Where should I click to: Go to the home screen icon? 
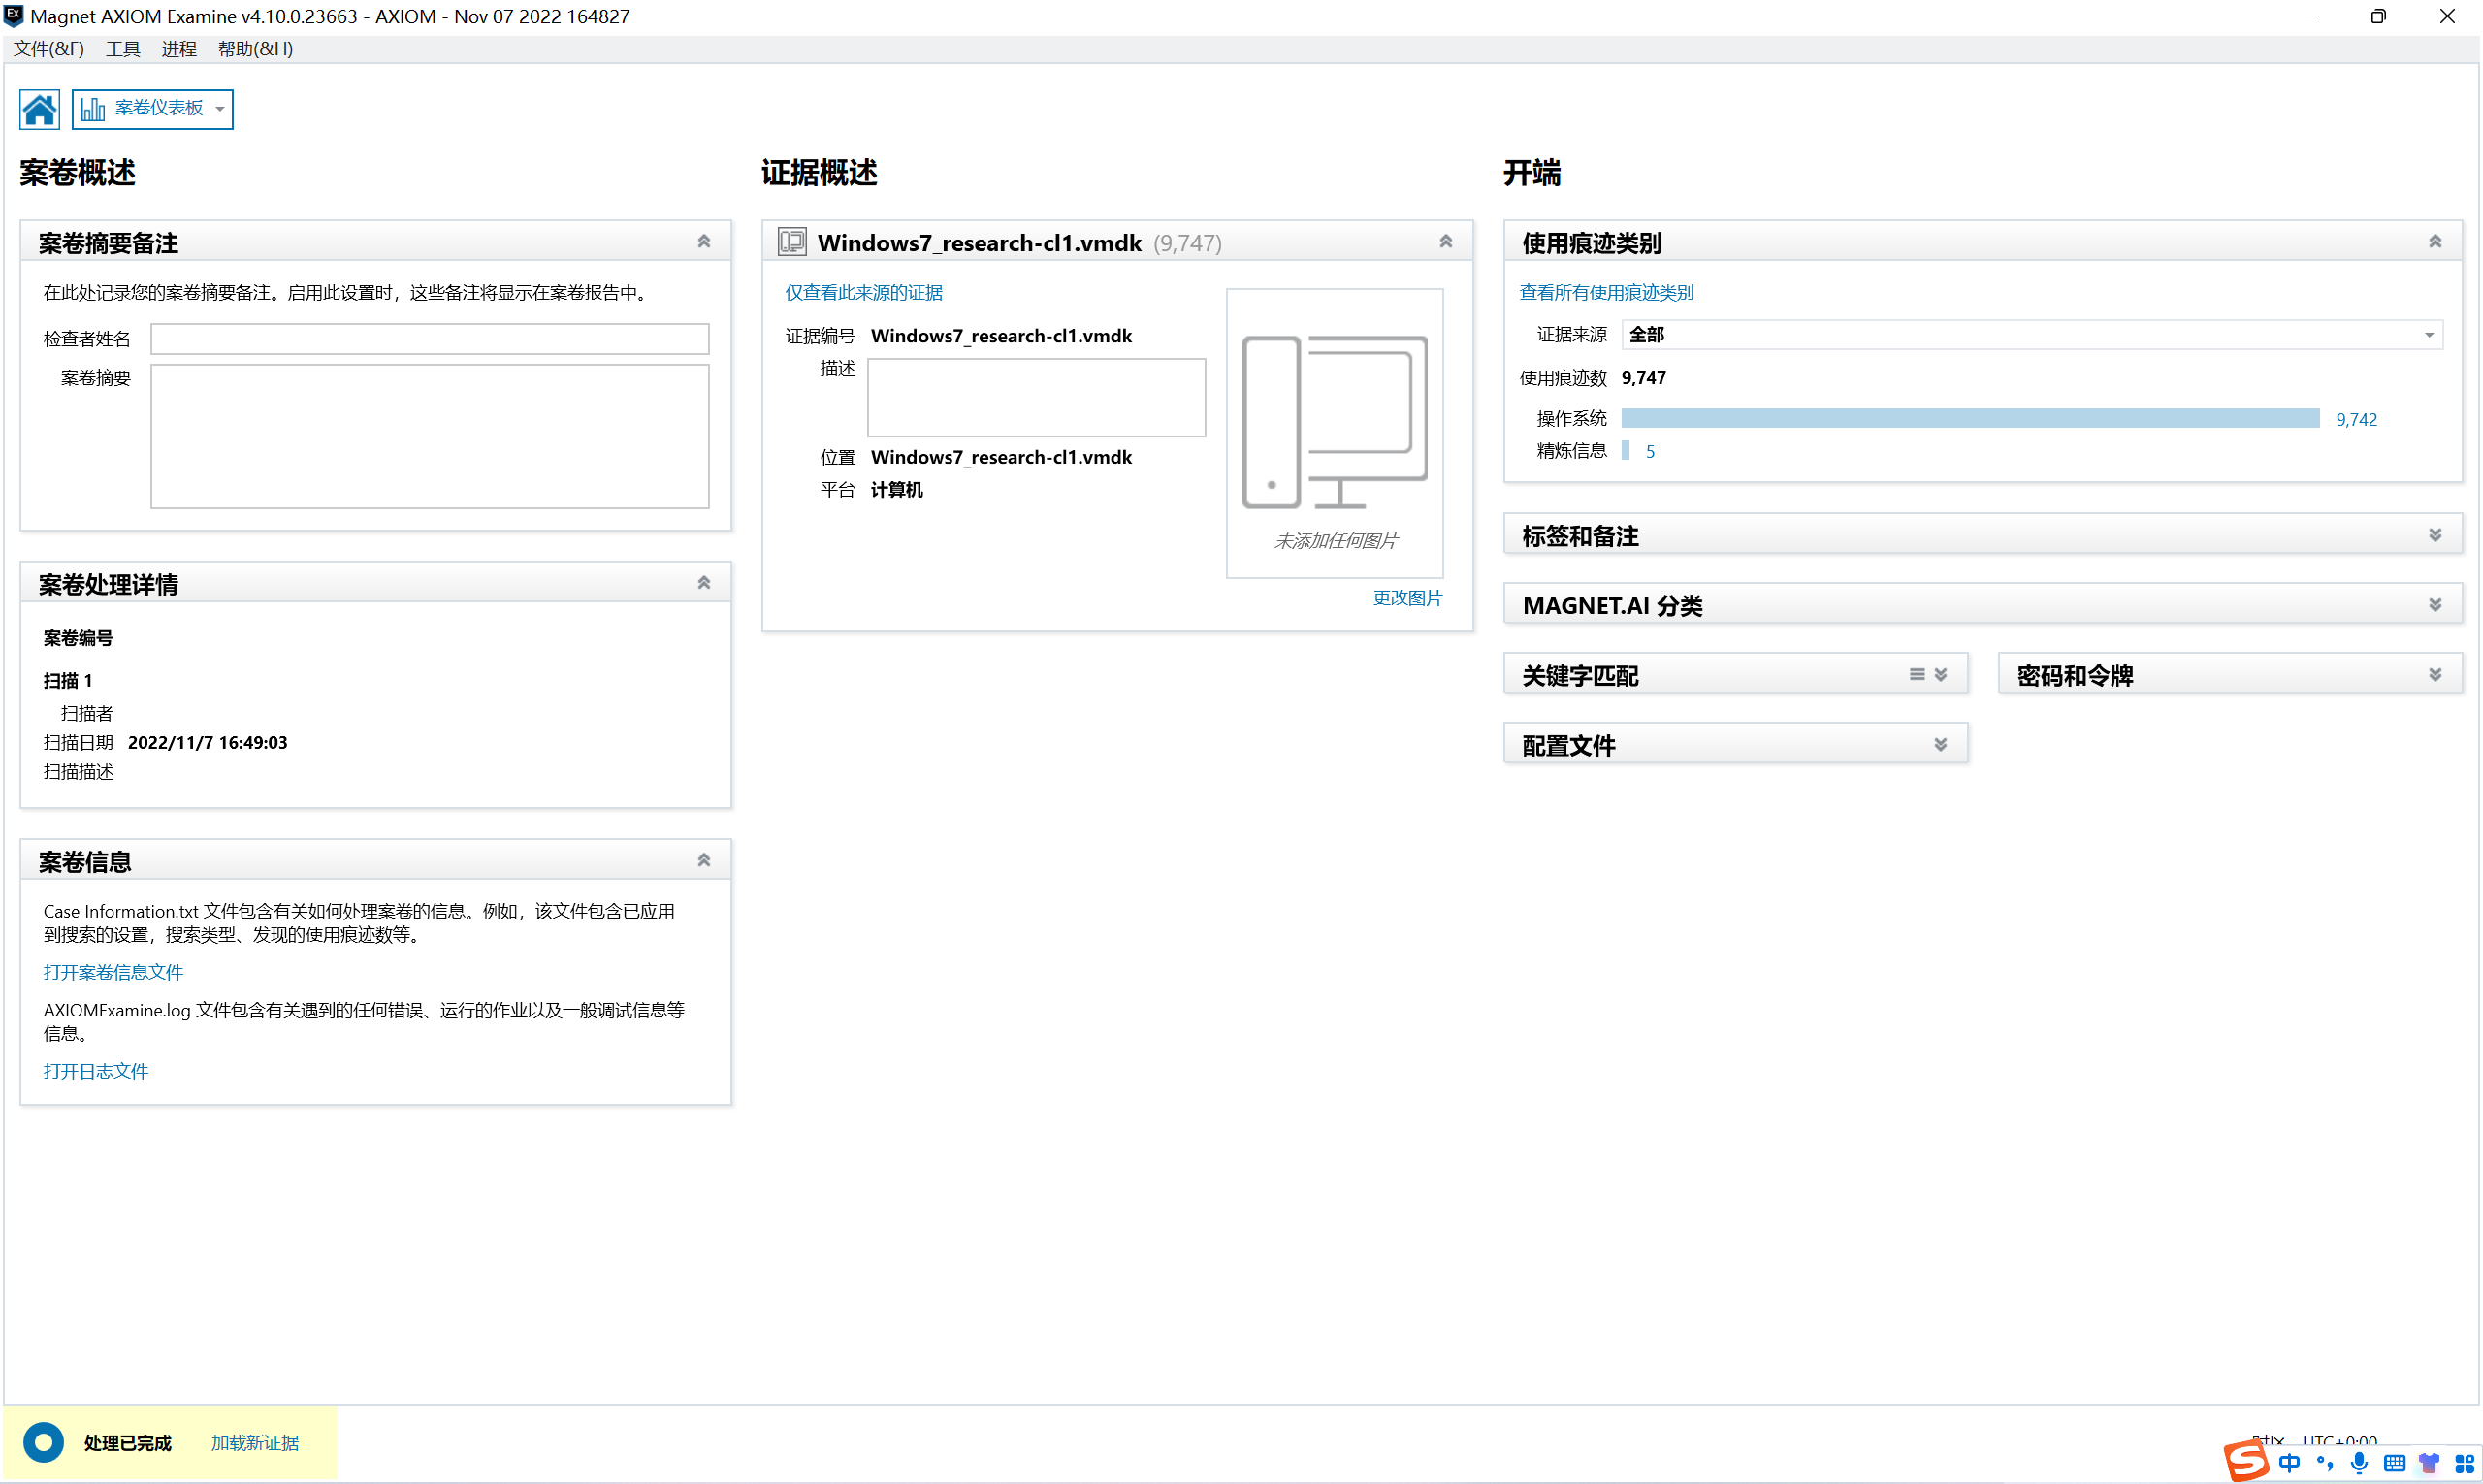click(x=39, y=109)
